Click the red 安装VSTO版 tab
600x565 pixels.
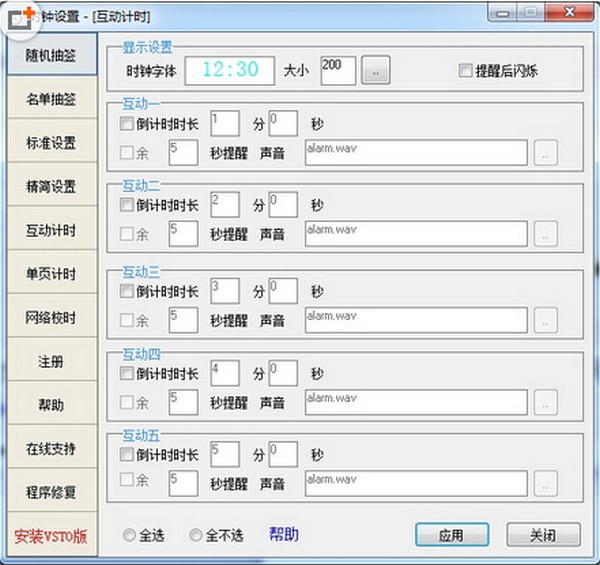click(52, 535)
